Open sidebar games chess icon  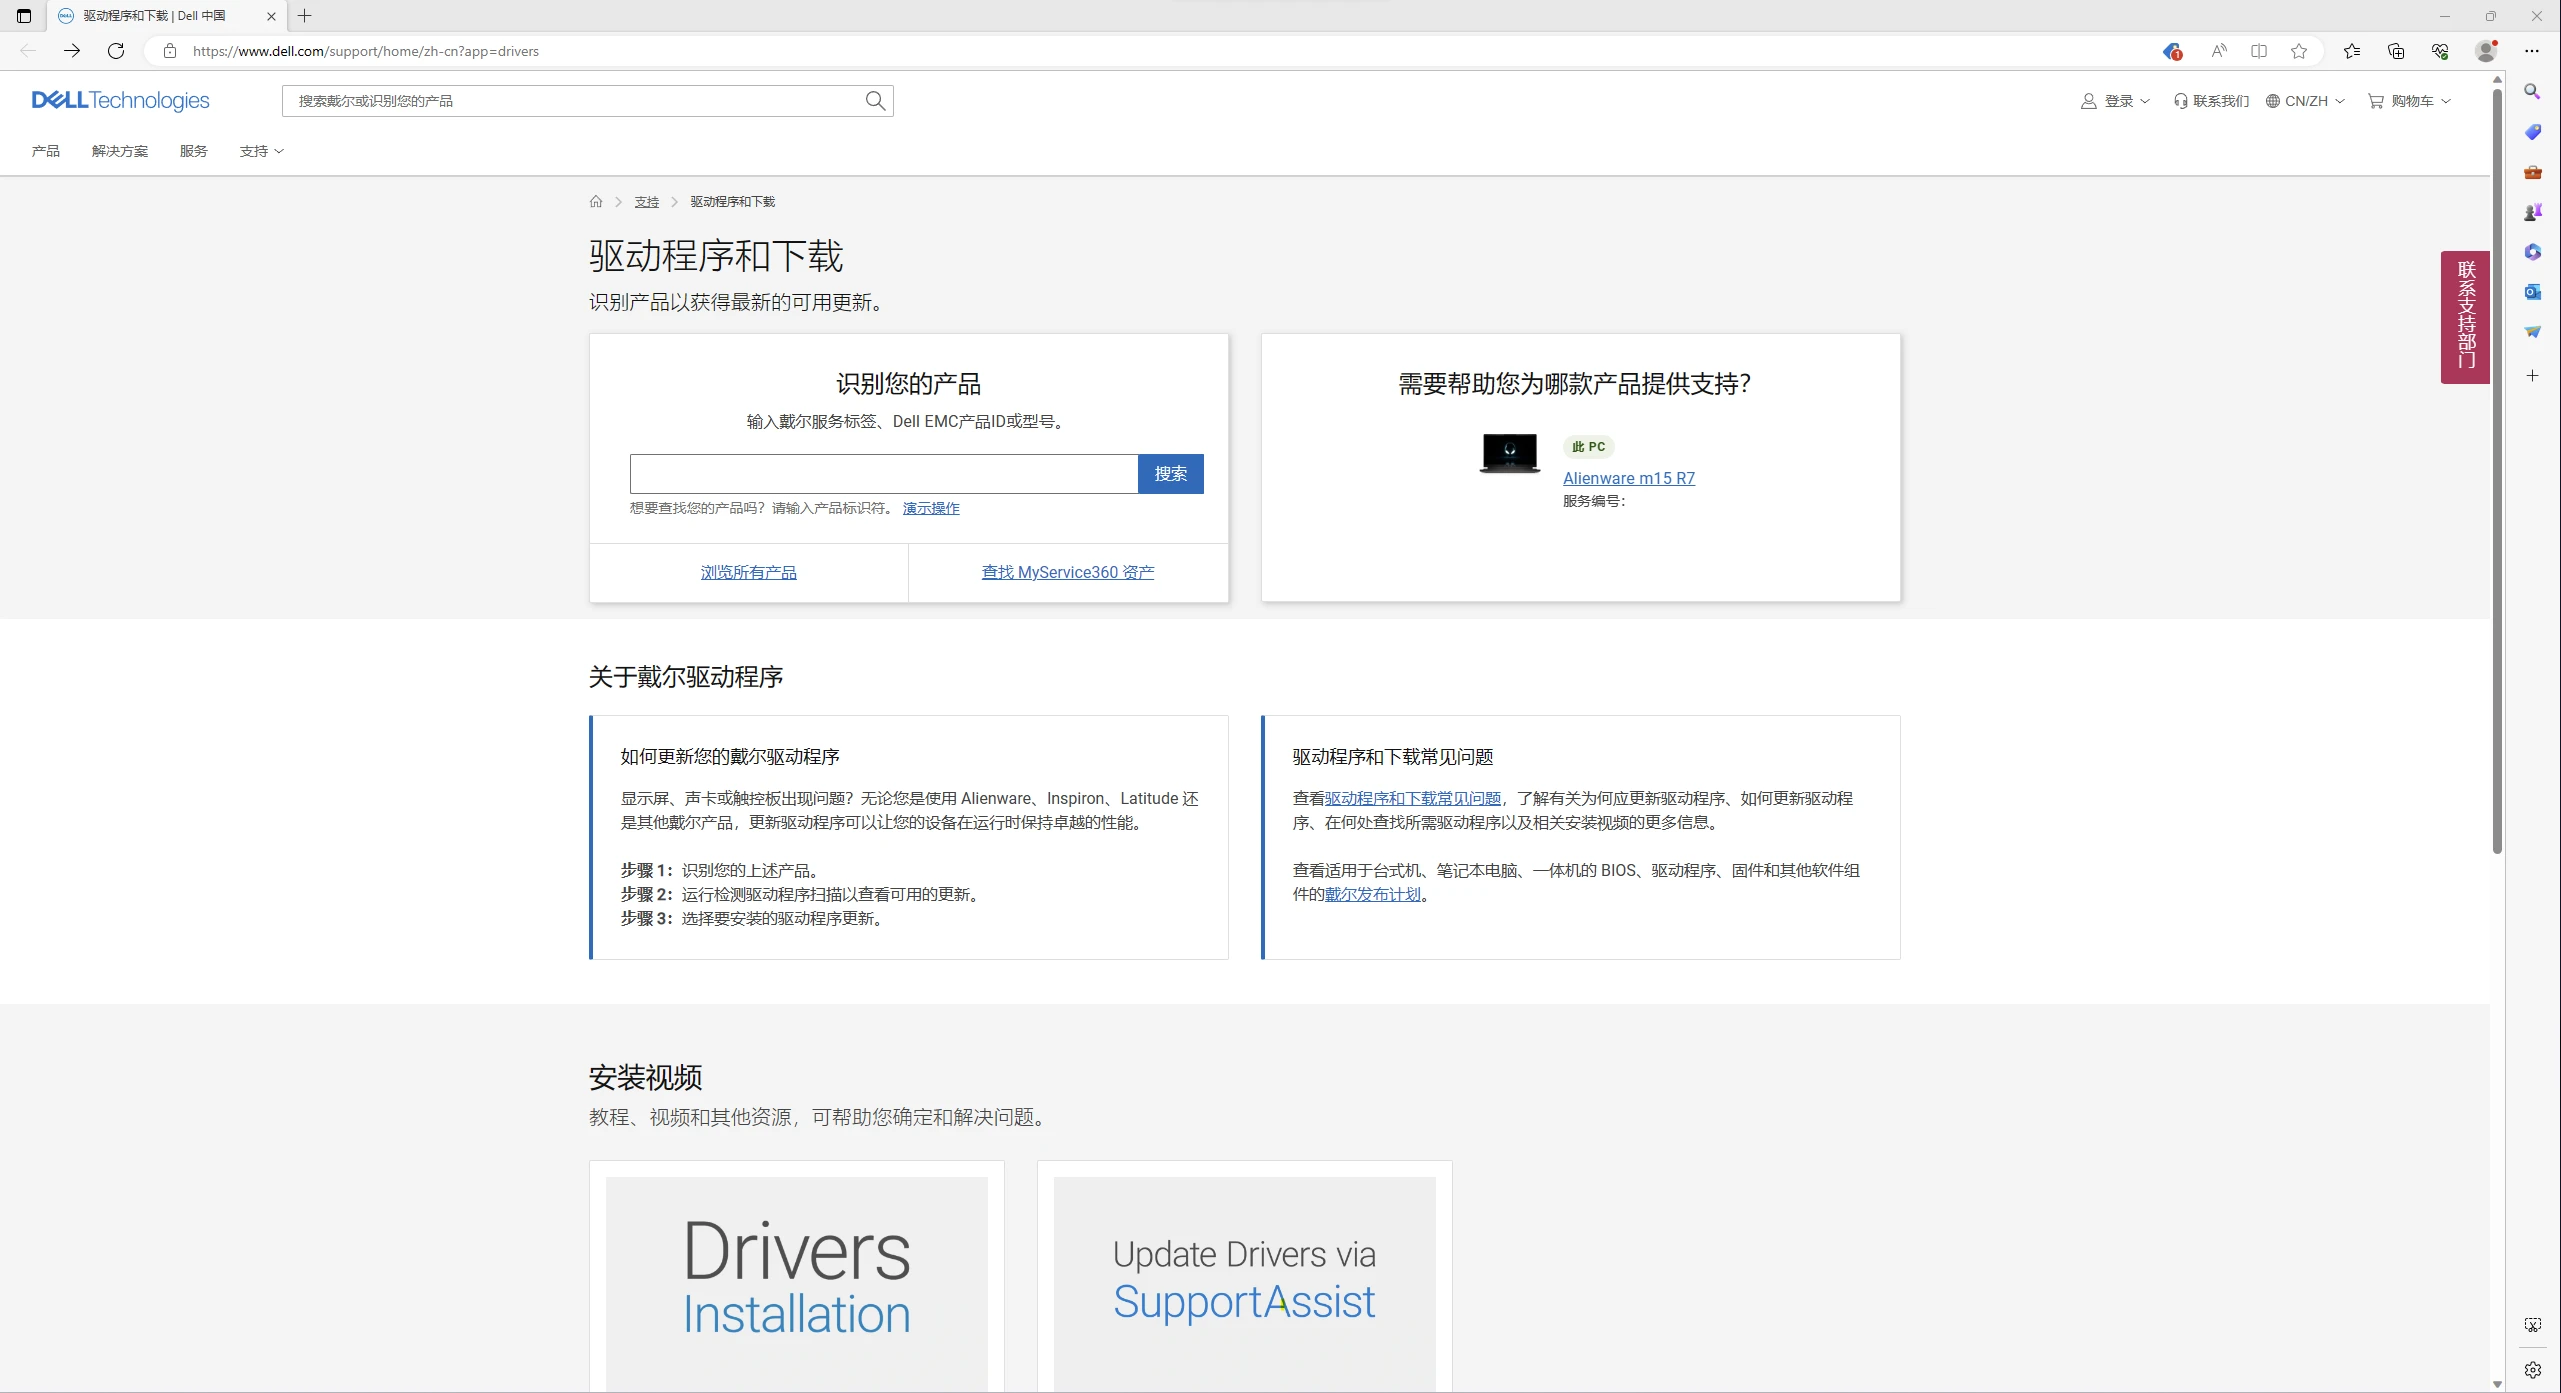[x=2532, y=212]
